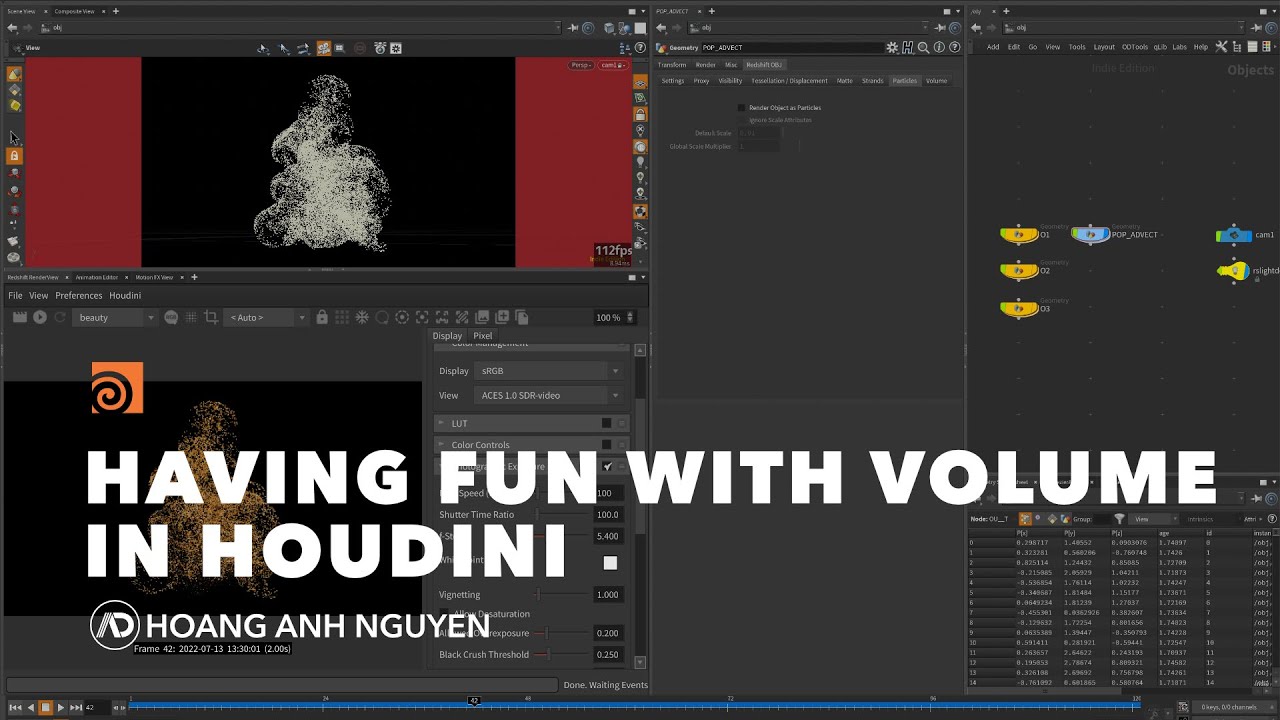Click the gear icon beside POP_ADVECT name

(x=892, y=47)
